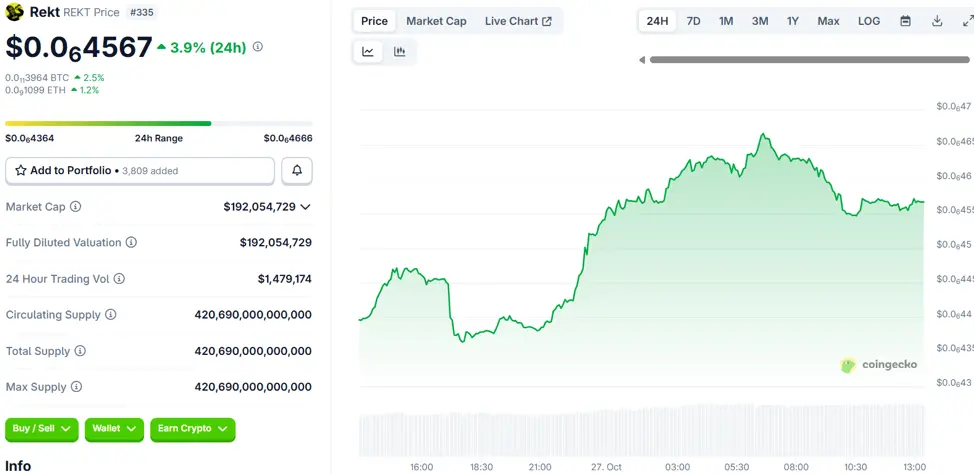Toggle the LOG scale option

point(869,21)
